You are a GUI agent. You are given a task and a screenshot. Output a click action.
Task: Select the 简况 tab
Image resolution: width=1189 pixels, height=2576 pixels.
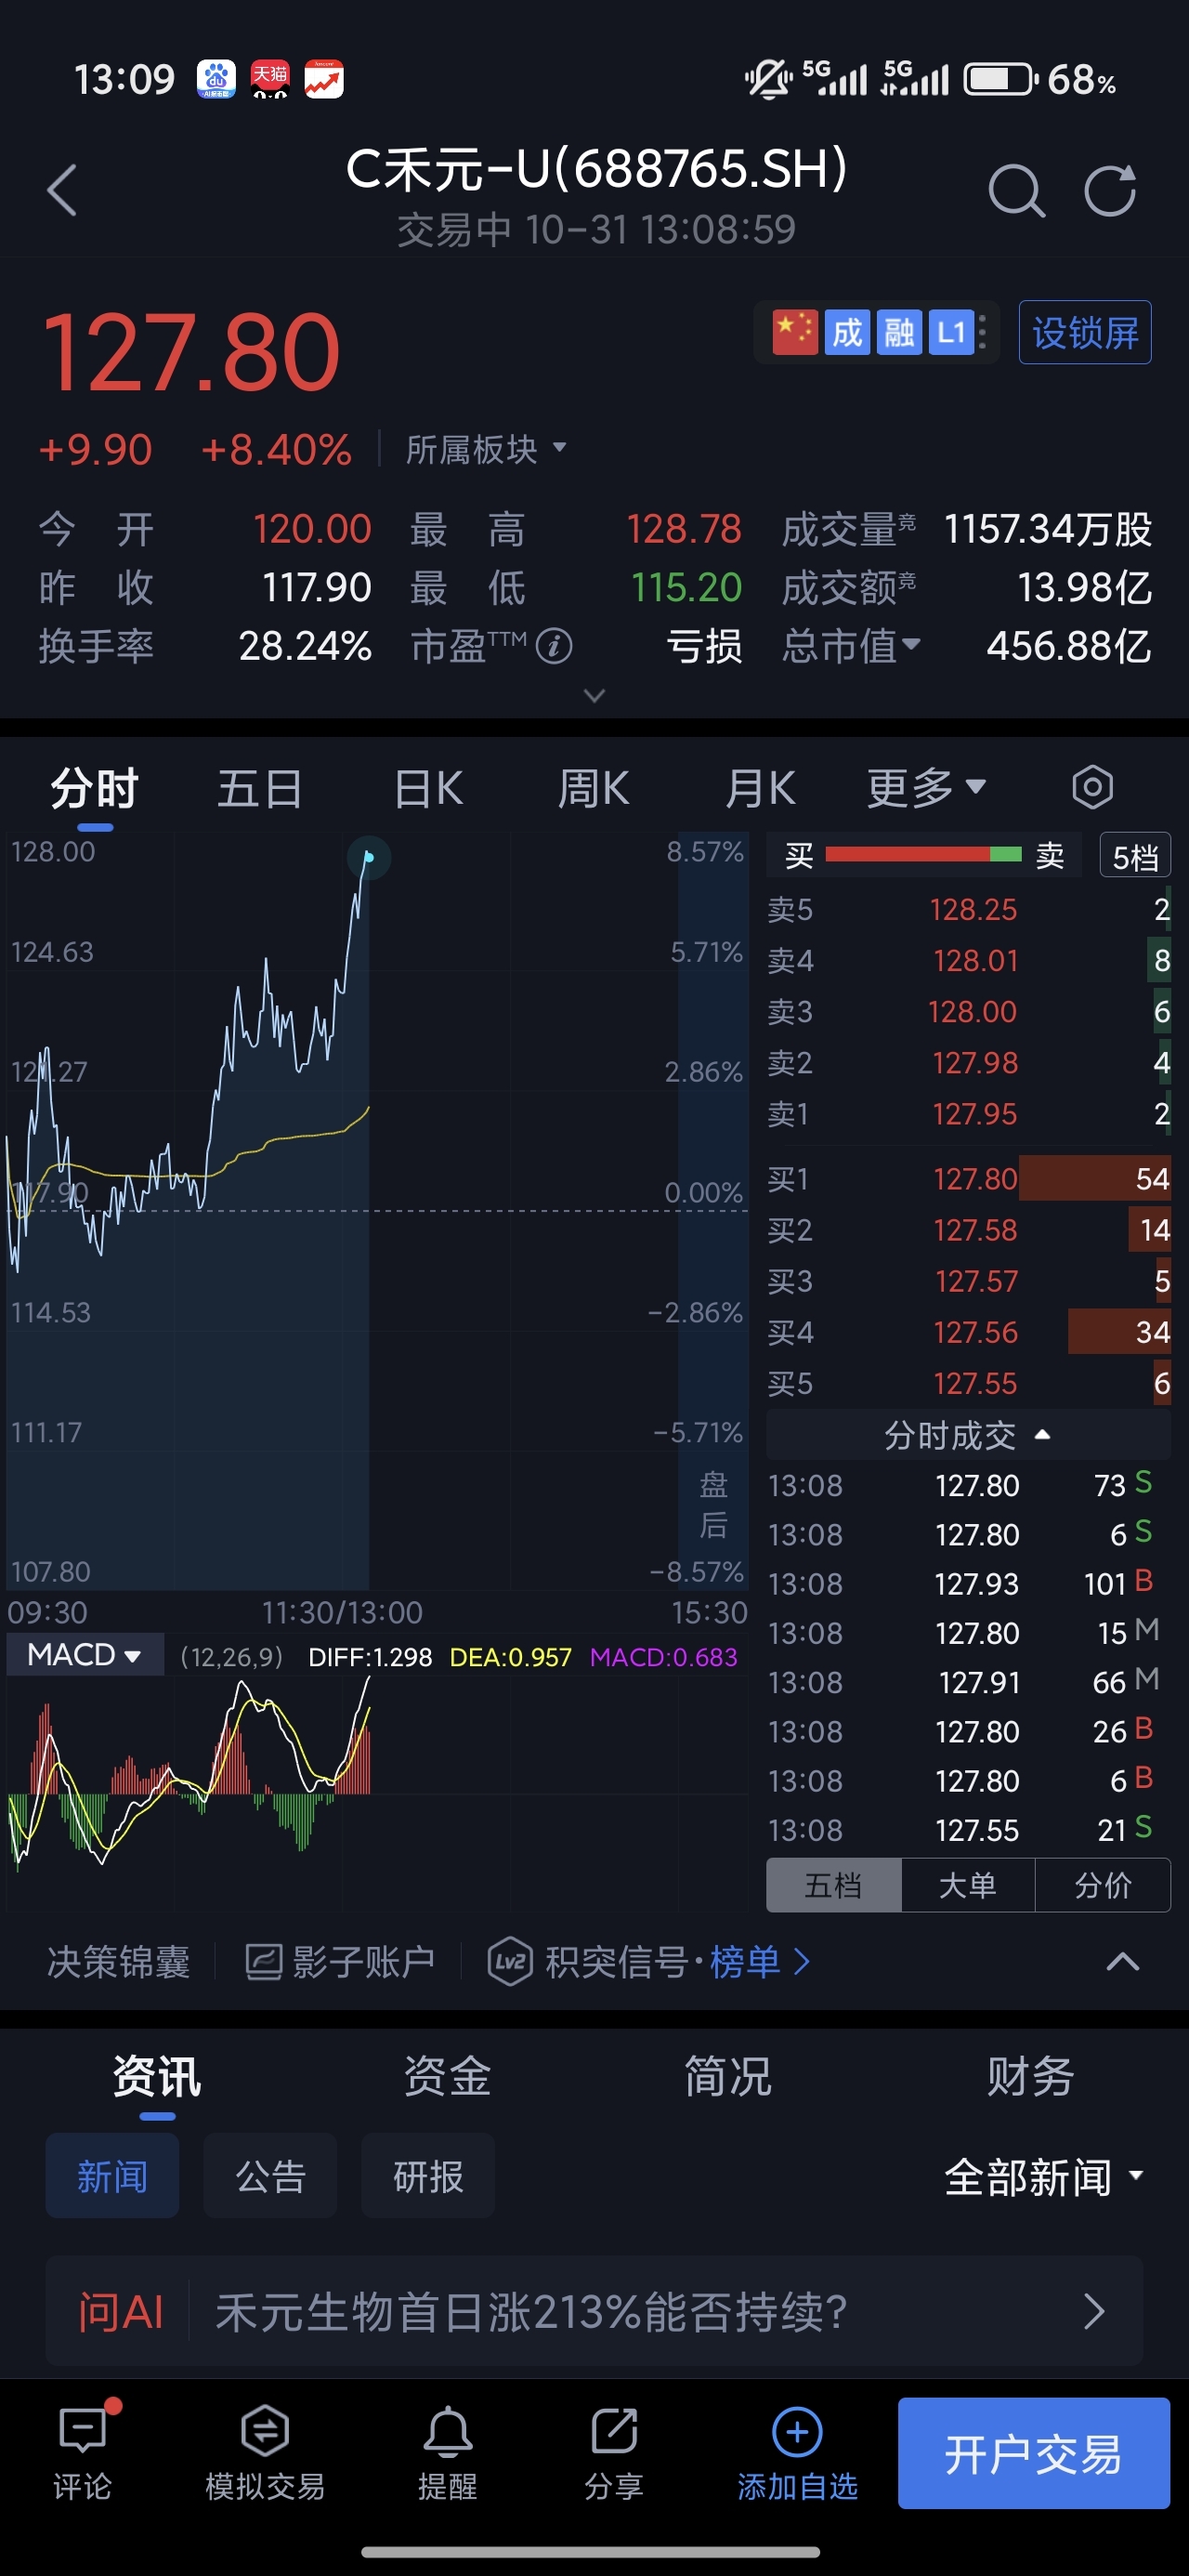tap(728, 2076)
